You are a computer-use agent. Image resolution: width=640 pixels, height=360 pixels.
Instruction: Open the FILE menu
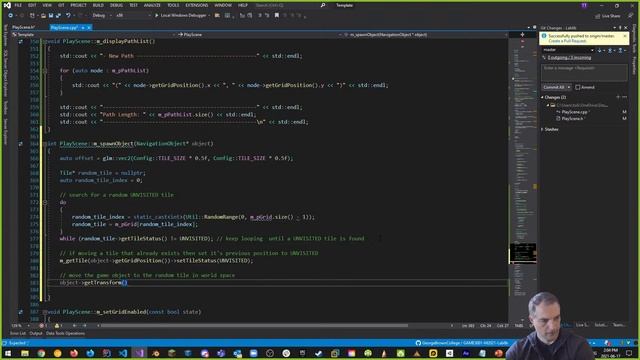click(x=18, y=5)
